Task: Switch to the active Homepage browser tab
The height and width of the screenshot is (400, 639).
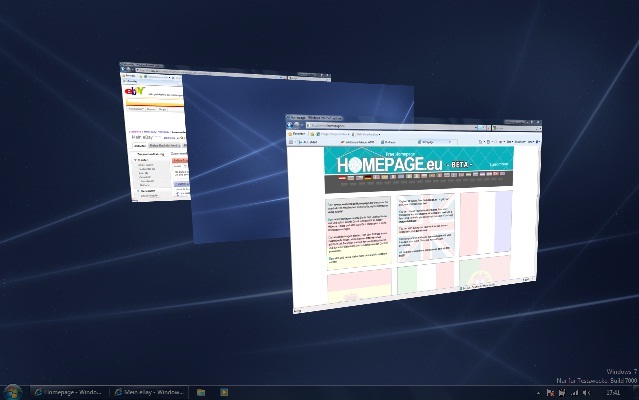Action: click(436, 142)
